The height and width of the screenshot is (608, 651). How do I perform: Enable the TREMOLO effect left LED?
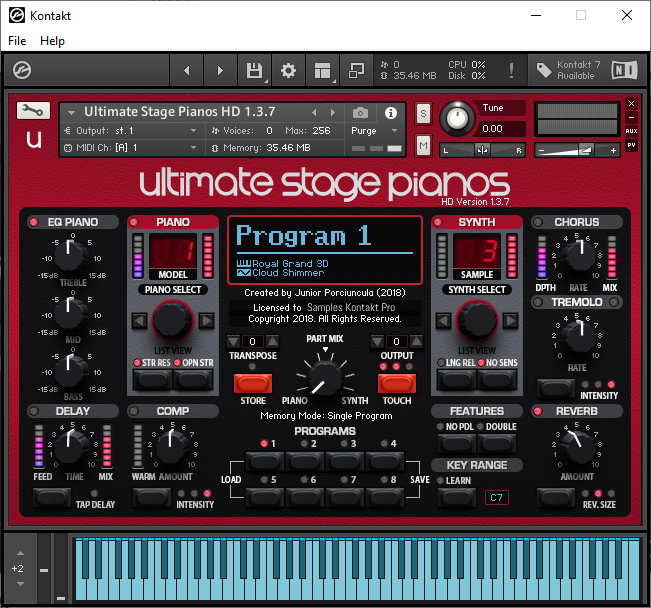tap(538, 302)
